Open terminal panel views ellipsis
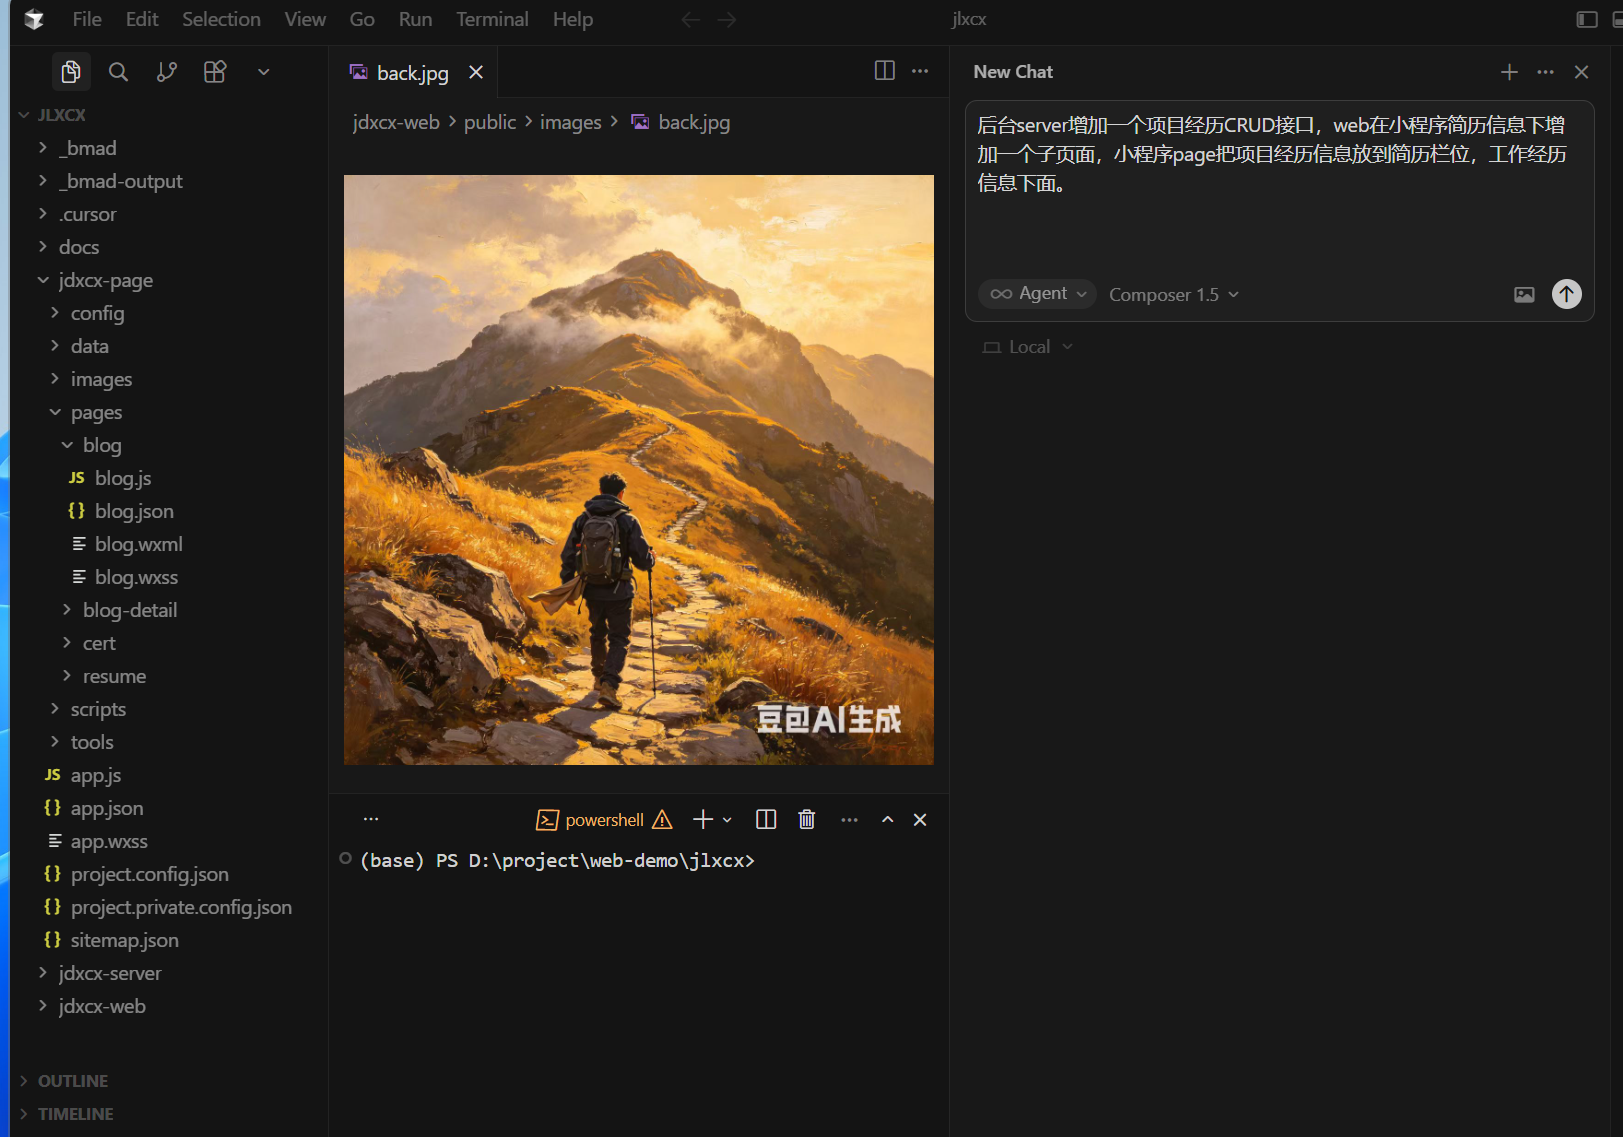The height and width of the screenshot is (1137, 1623). pos(371,819)
